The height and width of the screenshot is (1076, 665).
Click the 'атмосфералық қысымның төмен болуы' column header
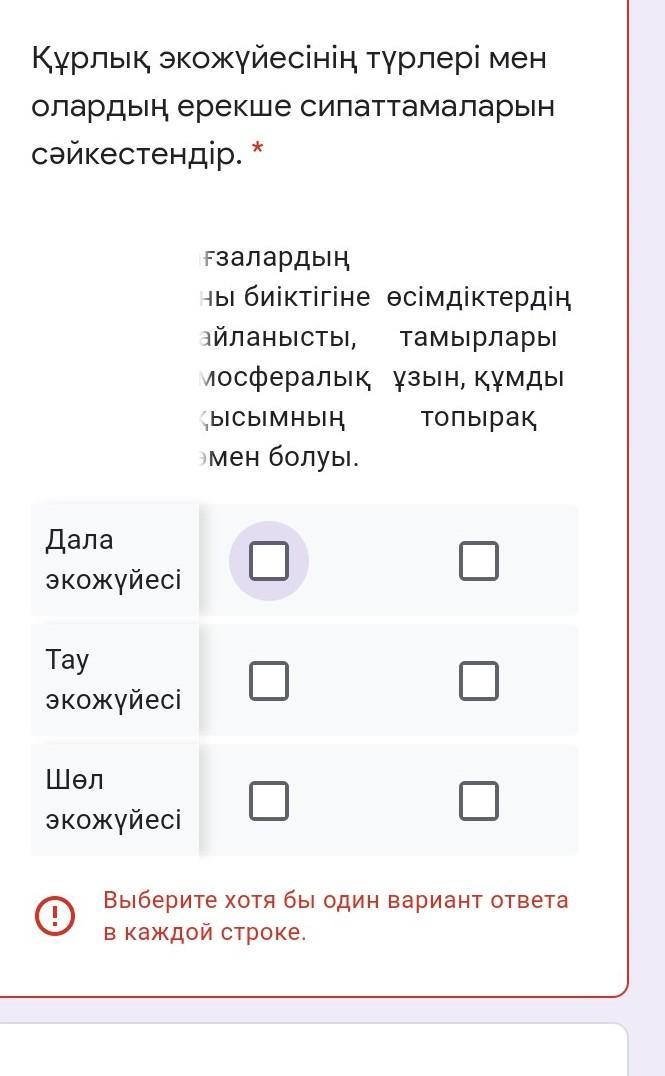[x=284, y=358]
